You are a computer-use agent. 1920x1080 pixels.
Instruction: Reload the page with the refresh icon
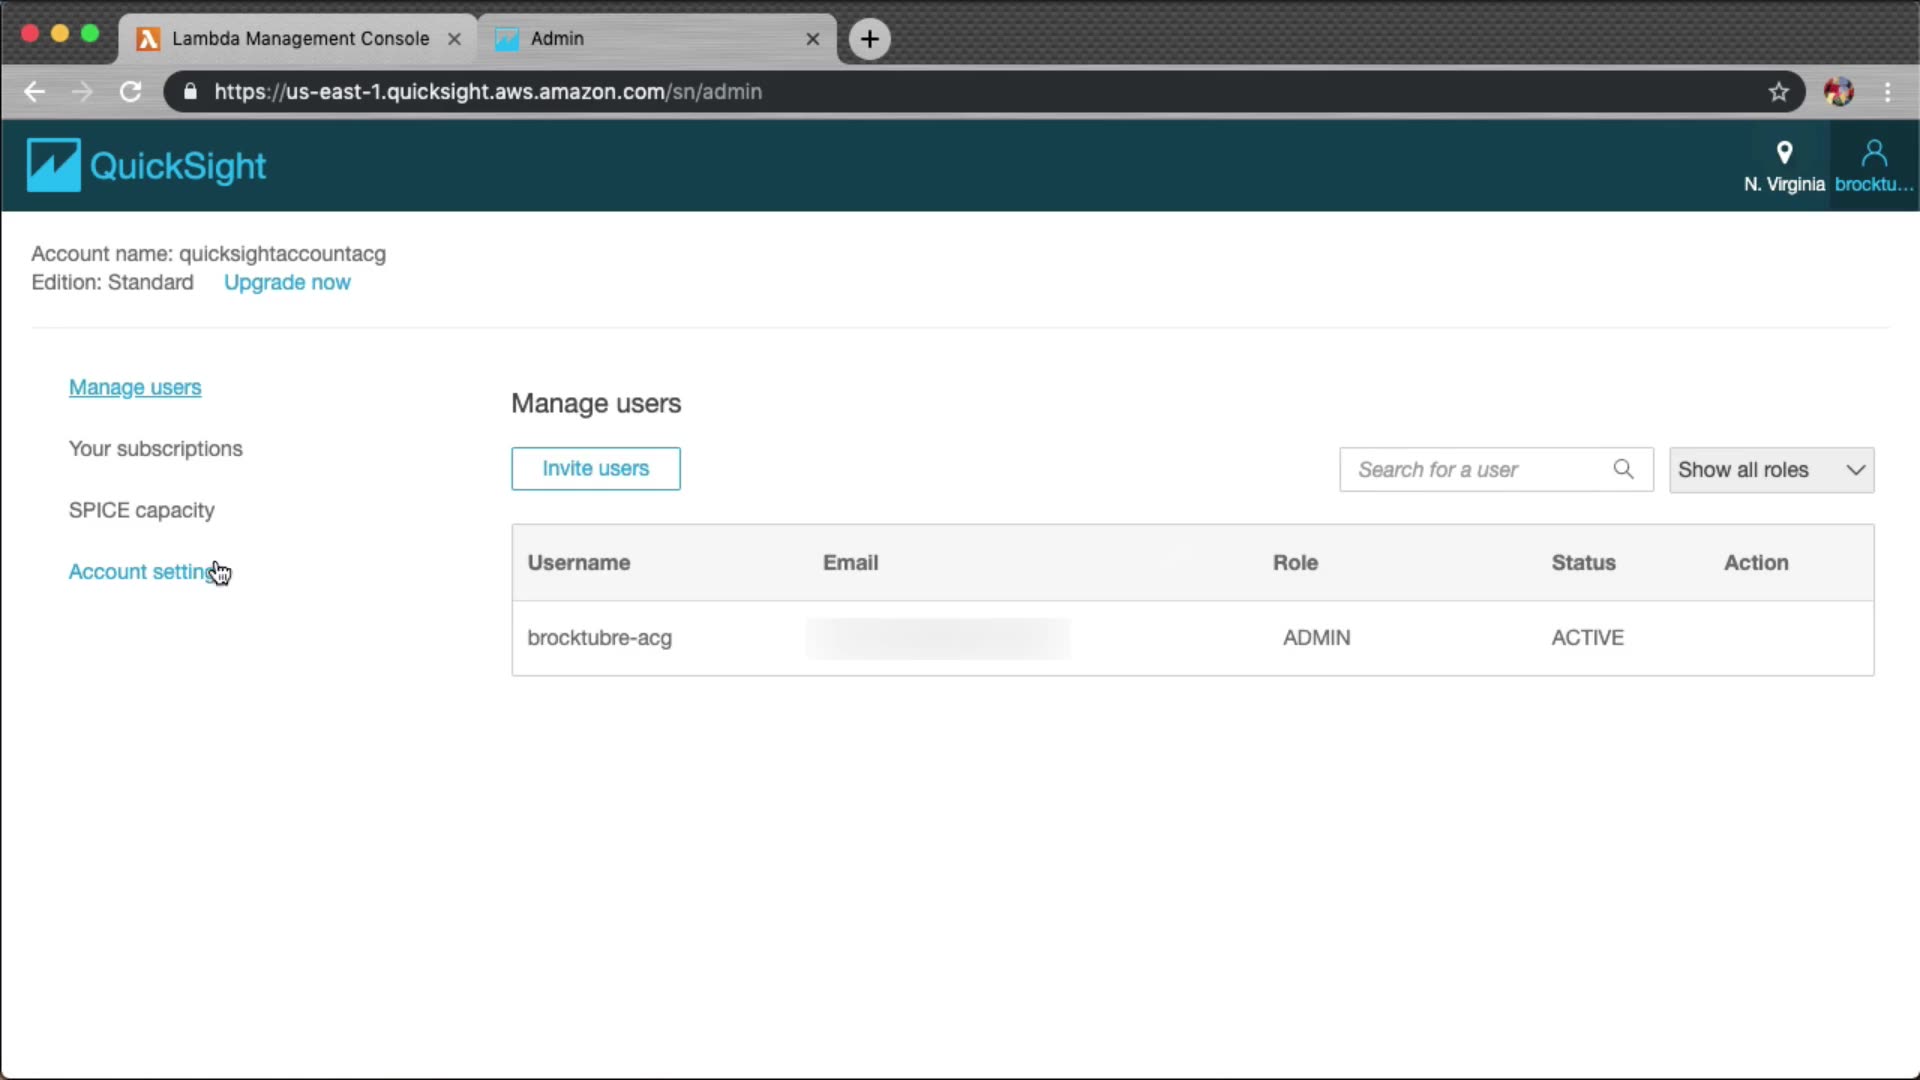[x=130, y=92]
